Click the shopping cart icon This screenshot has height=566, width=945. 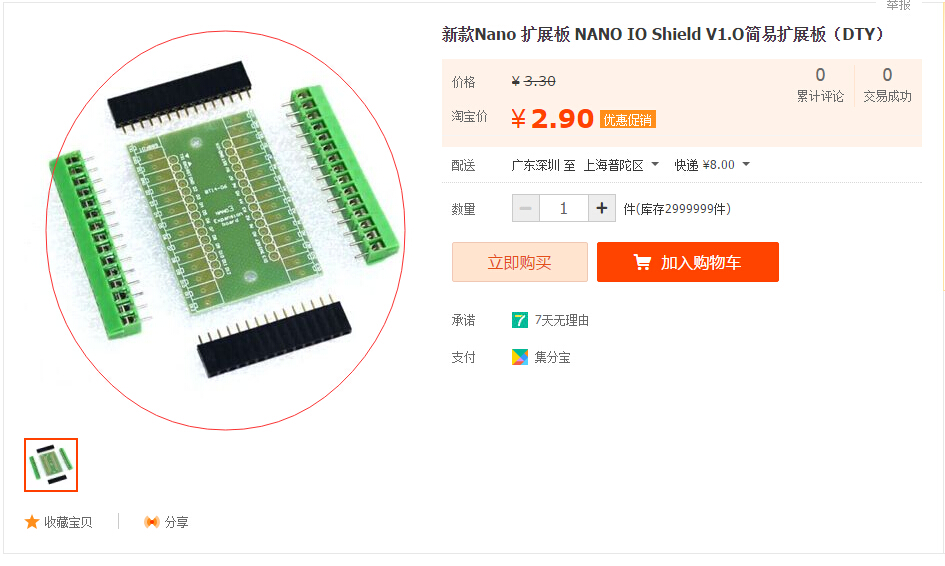[x=642, y=262]
